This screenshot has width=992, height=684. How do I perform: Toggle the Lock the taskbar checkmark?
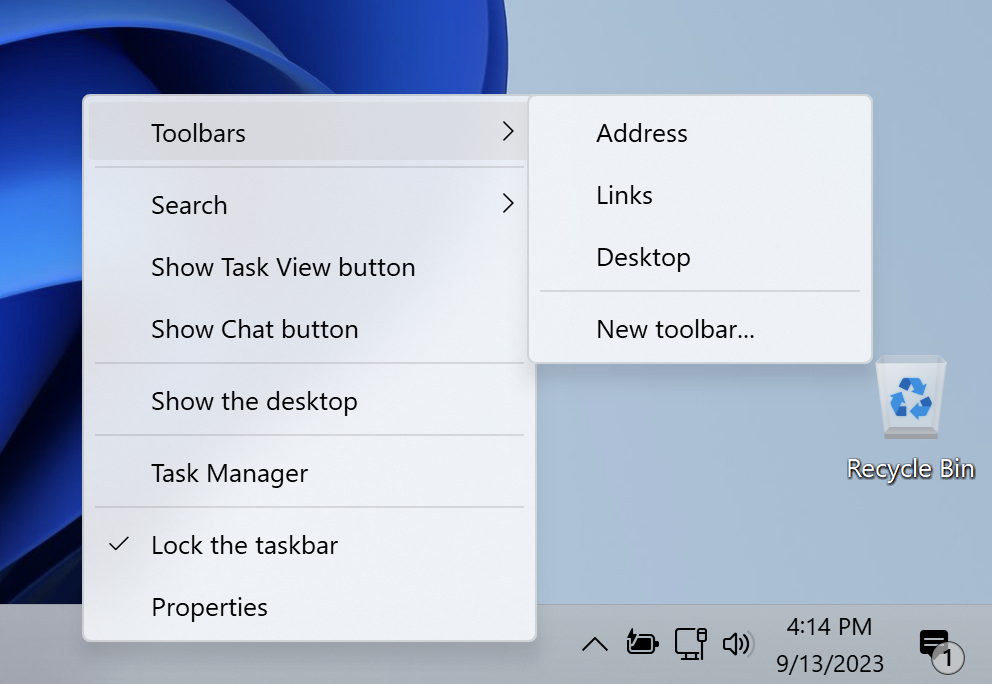tap(119, 545)
